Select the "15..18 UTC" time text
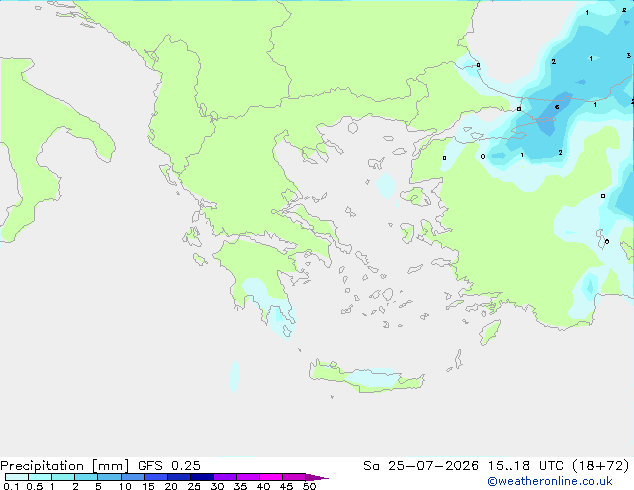634x490 pixels. (x=526, y=466)
